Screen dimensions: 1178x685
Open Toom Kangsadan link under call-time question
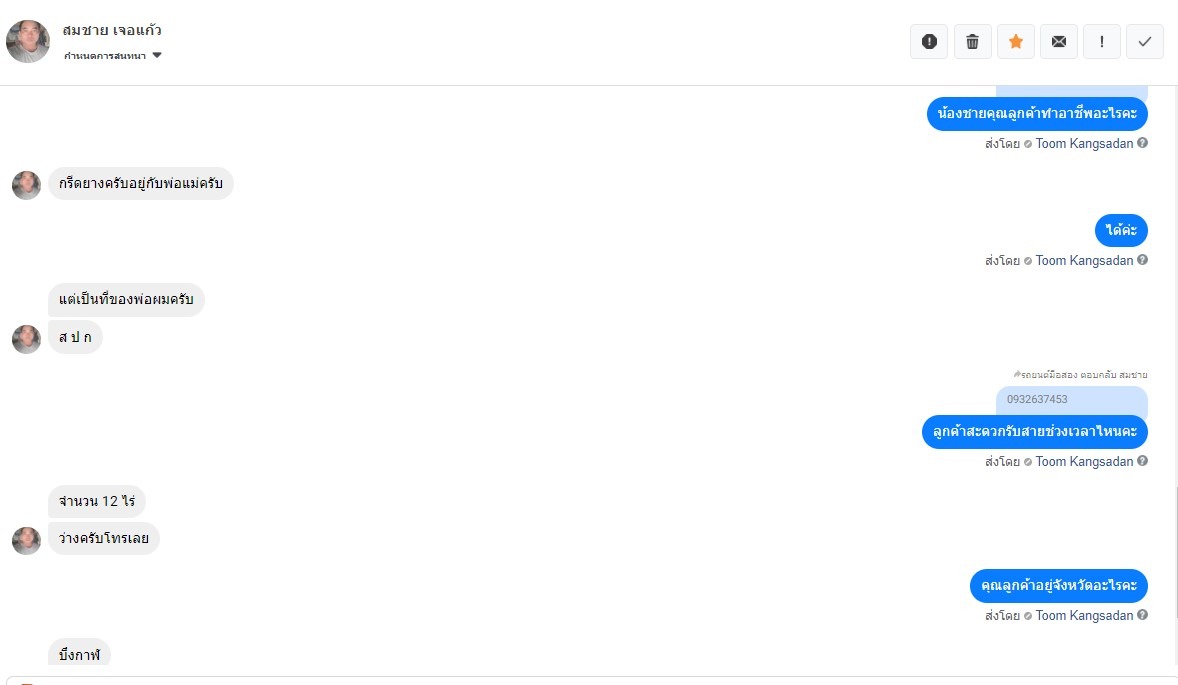(1084, 462)
